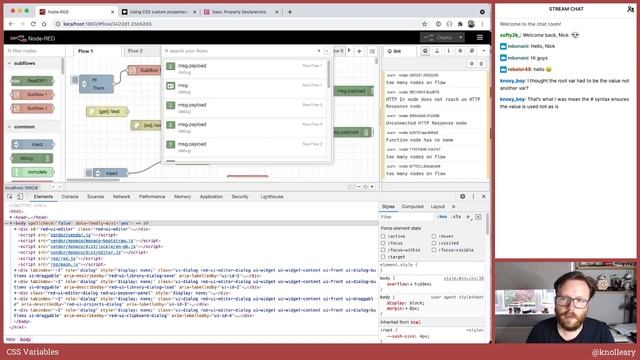This screenshot has width=640, height=360.
Task: Click the button on the bottom inject node
Action: (x=88, y=173)
